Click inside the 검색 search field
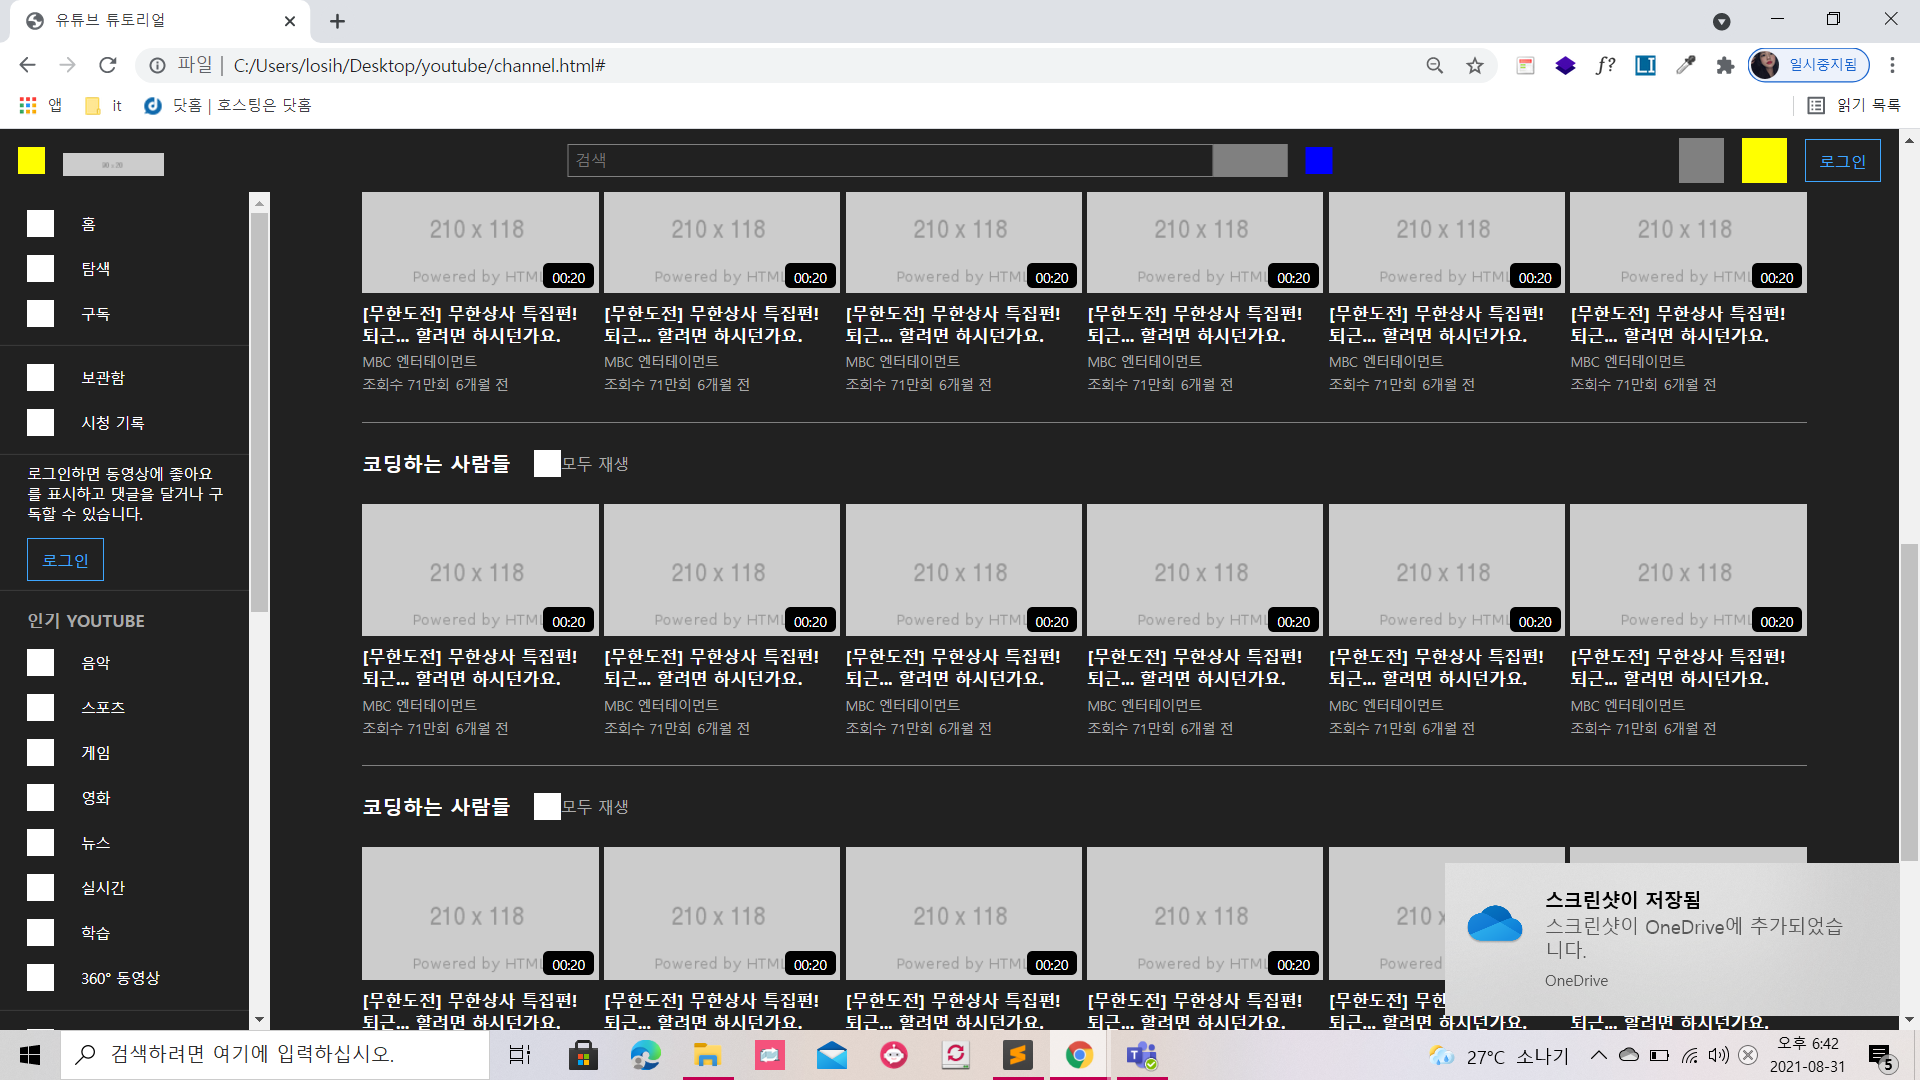 [889, 161]
